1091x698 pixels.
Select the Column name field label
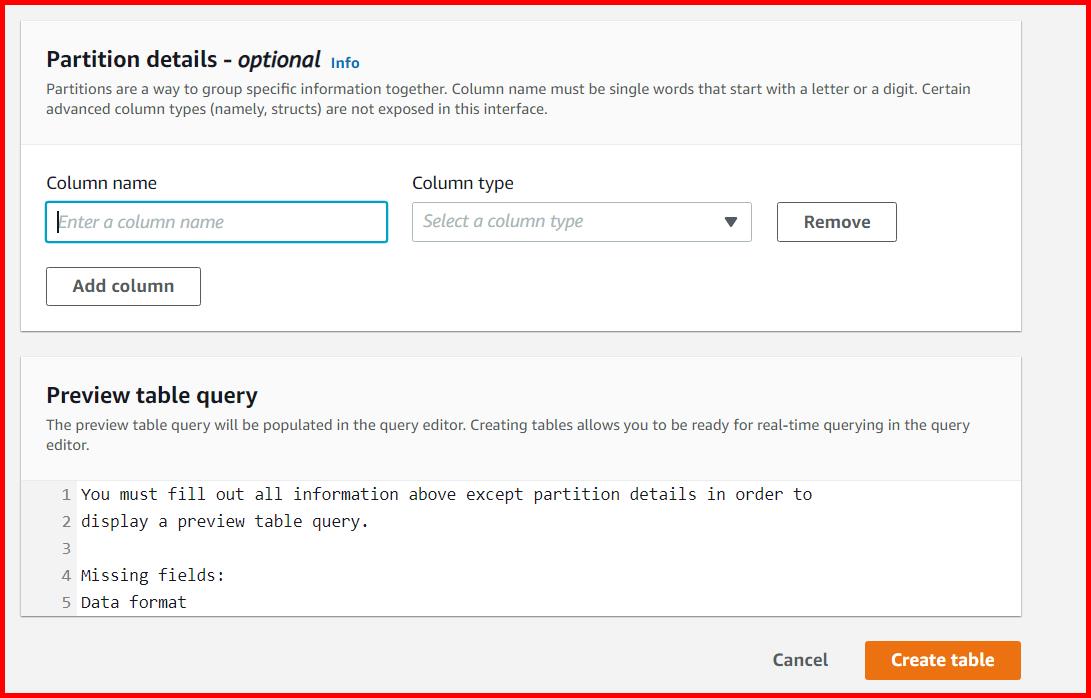tap(101, 183)
